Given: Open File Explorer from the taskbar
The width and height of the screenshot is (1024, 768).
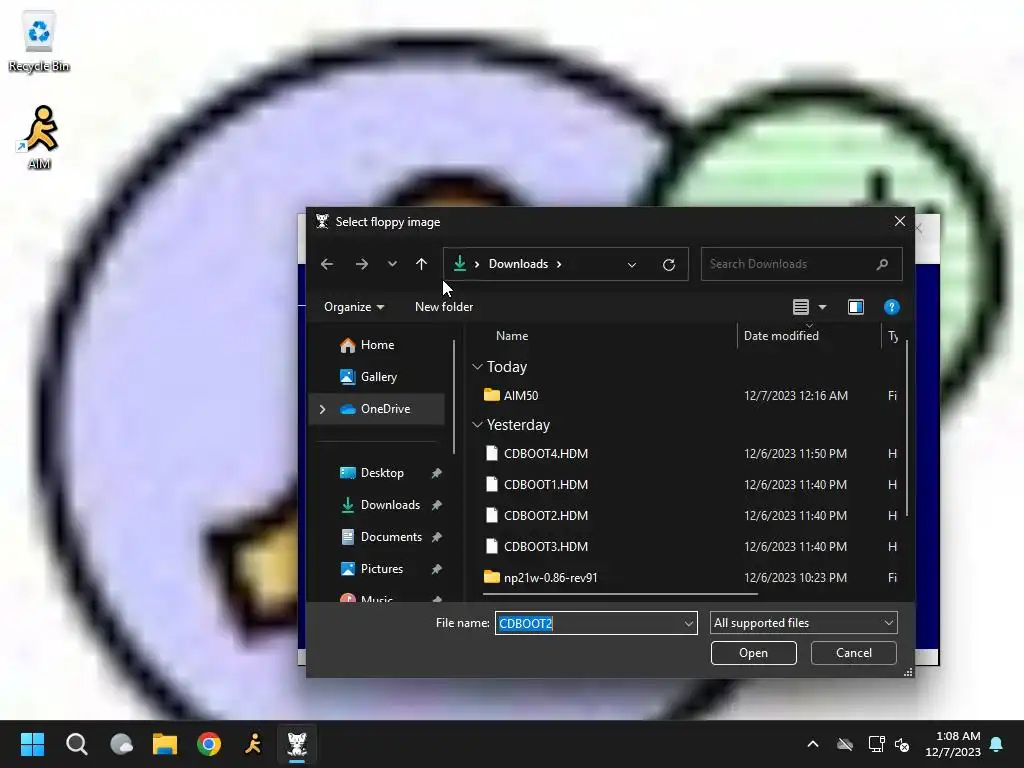Looking at the screenshot, I should [x=165, y=744].
